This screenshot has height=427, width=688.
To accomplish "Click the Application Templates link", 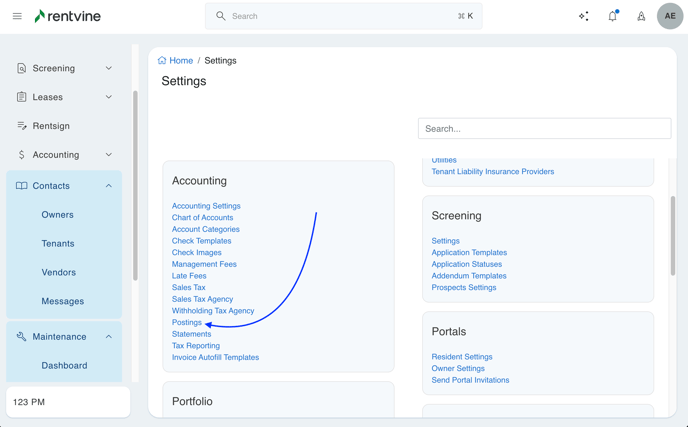I will [469, 252].
